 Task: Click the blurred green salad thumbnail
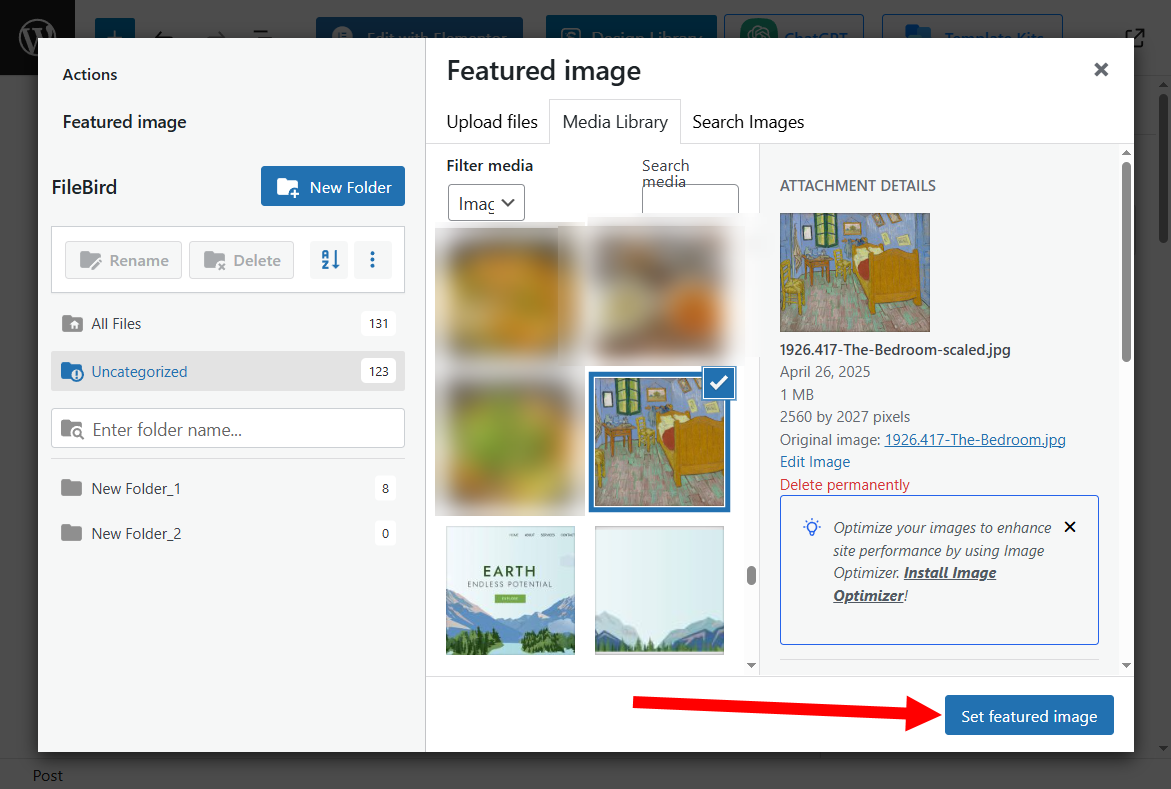pyautogui.click(x=509, y=442)
